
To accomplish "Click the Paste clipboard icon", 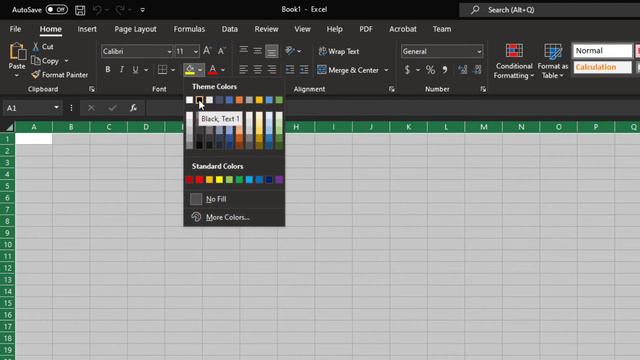I will tap(17, 52).
